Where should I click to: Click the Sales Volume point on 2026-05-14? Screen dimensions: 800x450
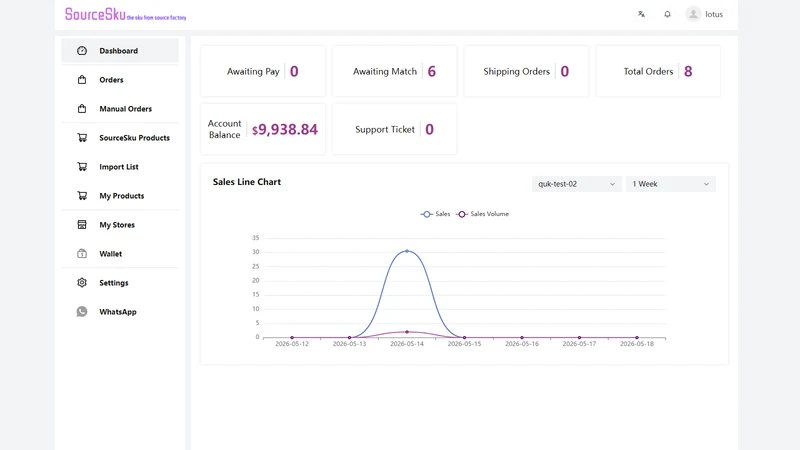click(407, 332)
